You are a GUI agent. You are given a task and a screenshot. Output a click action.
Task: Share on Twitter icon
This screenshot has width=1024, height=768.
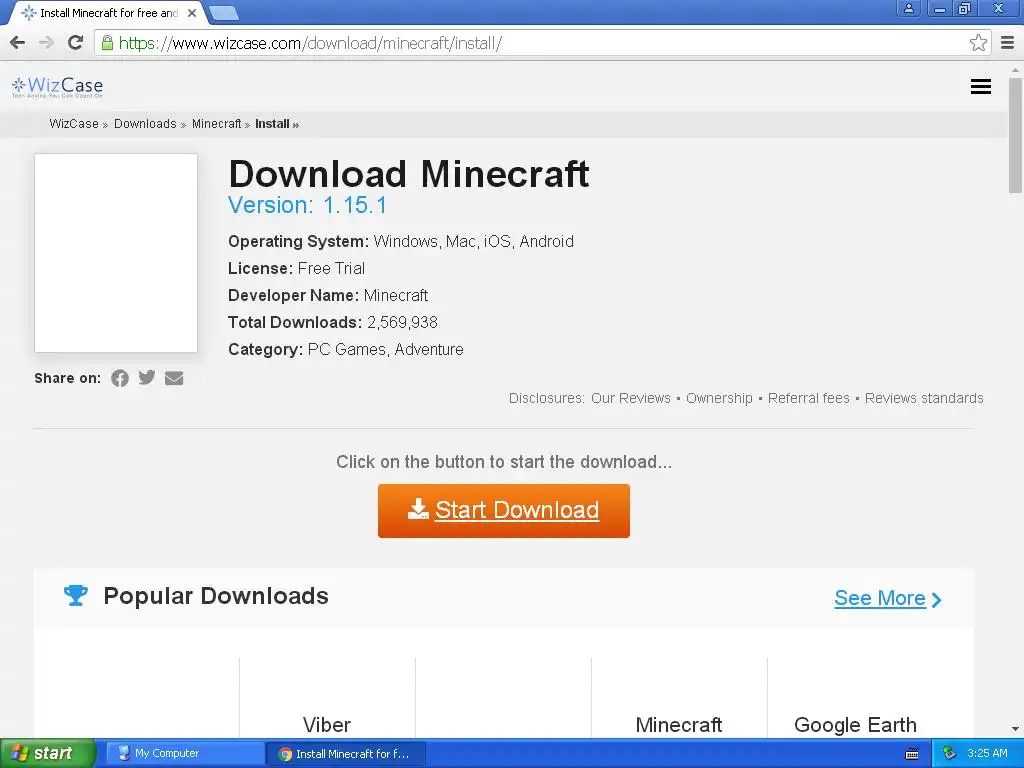tap(147, 377)
